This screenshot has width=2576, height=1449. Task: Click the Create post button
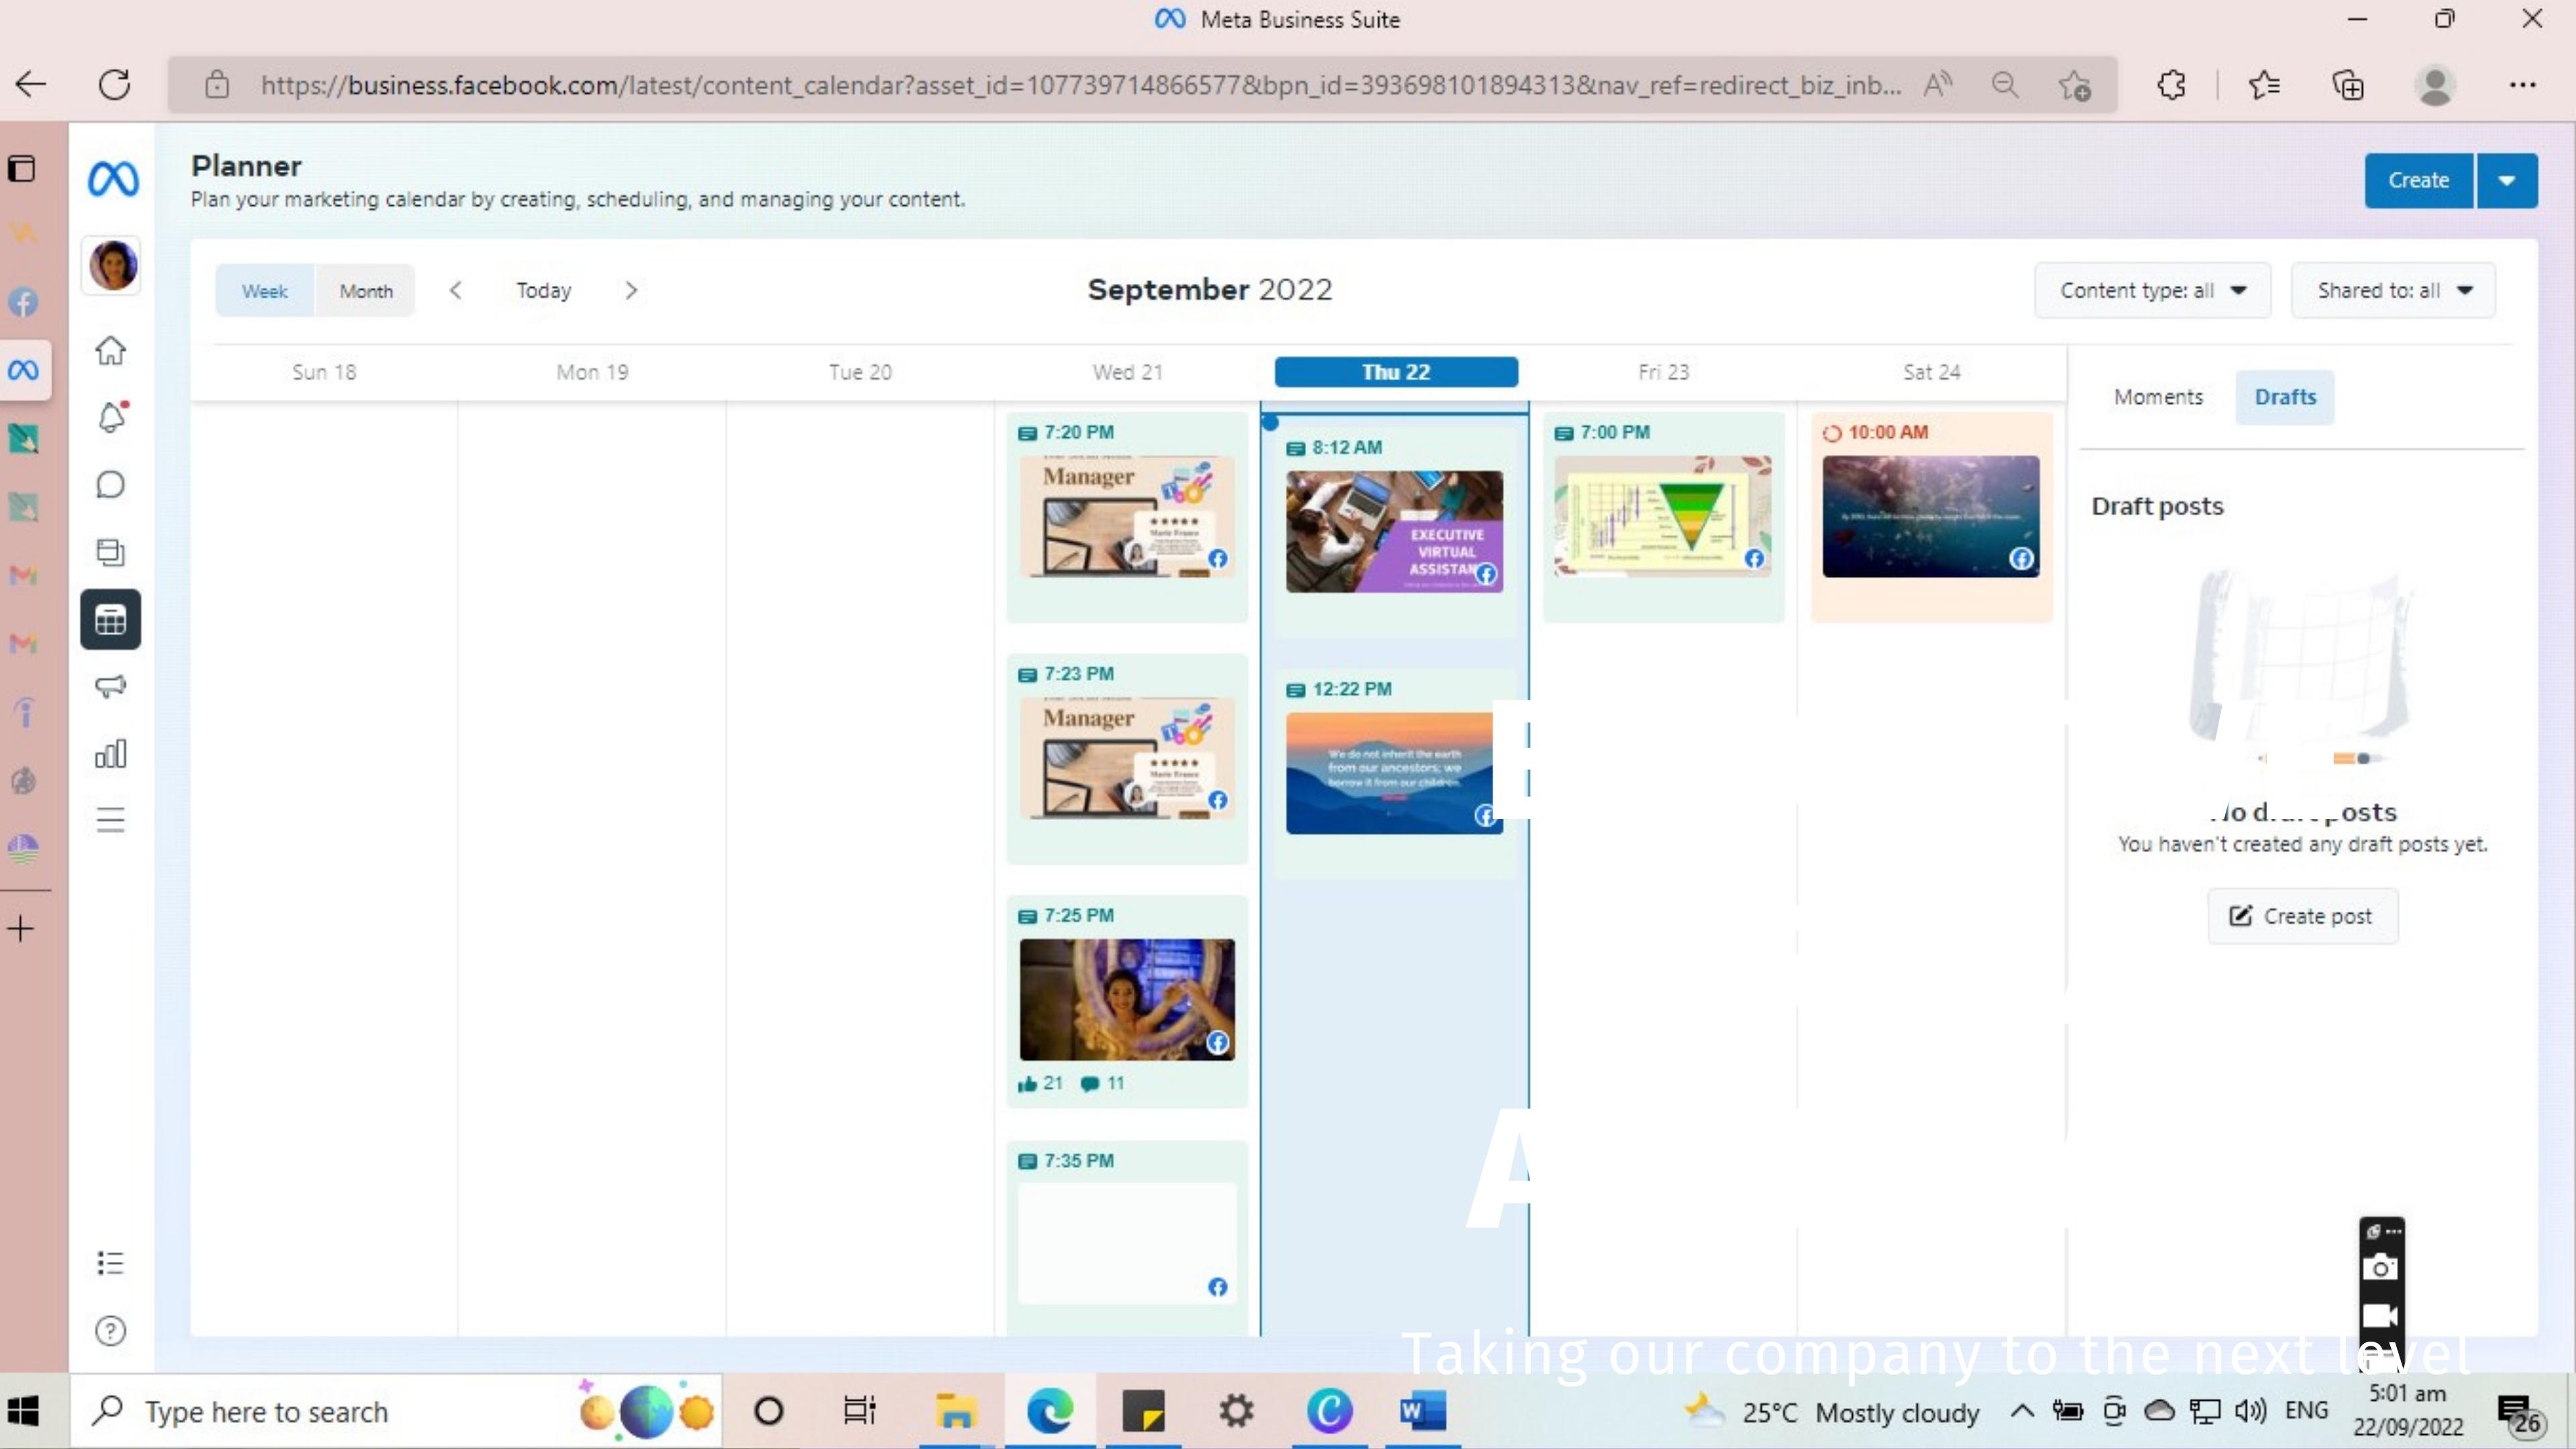(2302, 916)
